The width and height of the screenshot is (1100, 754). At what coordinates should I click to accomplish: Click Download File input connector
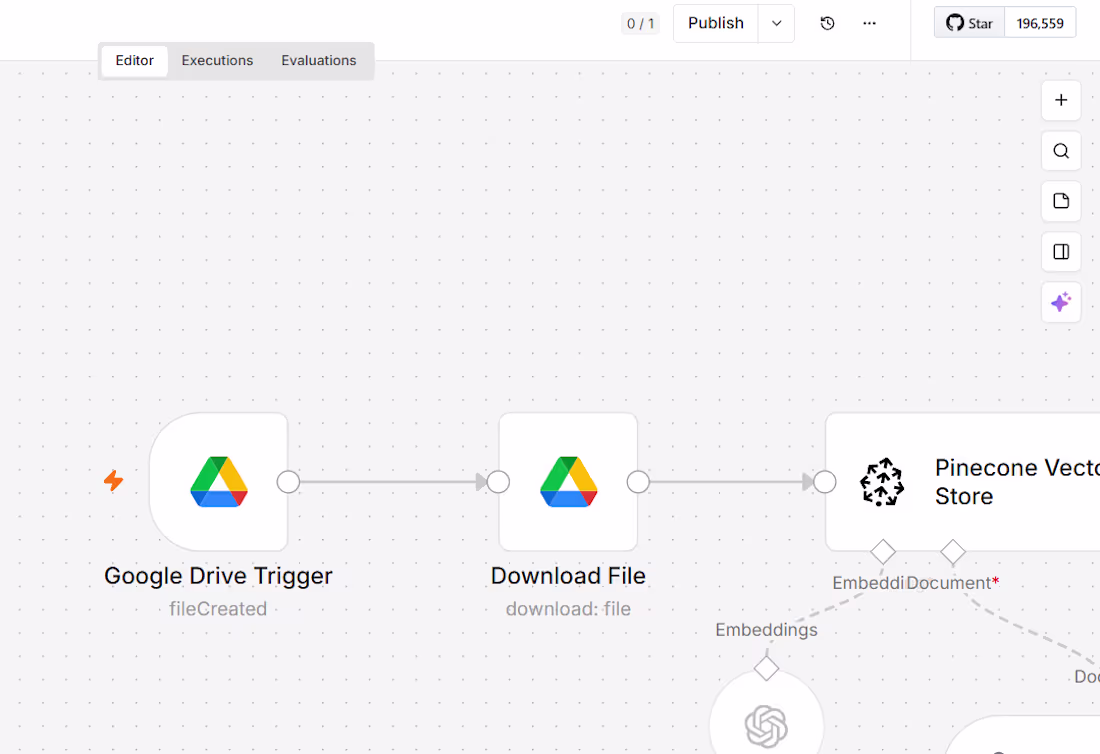[498, 482]
